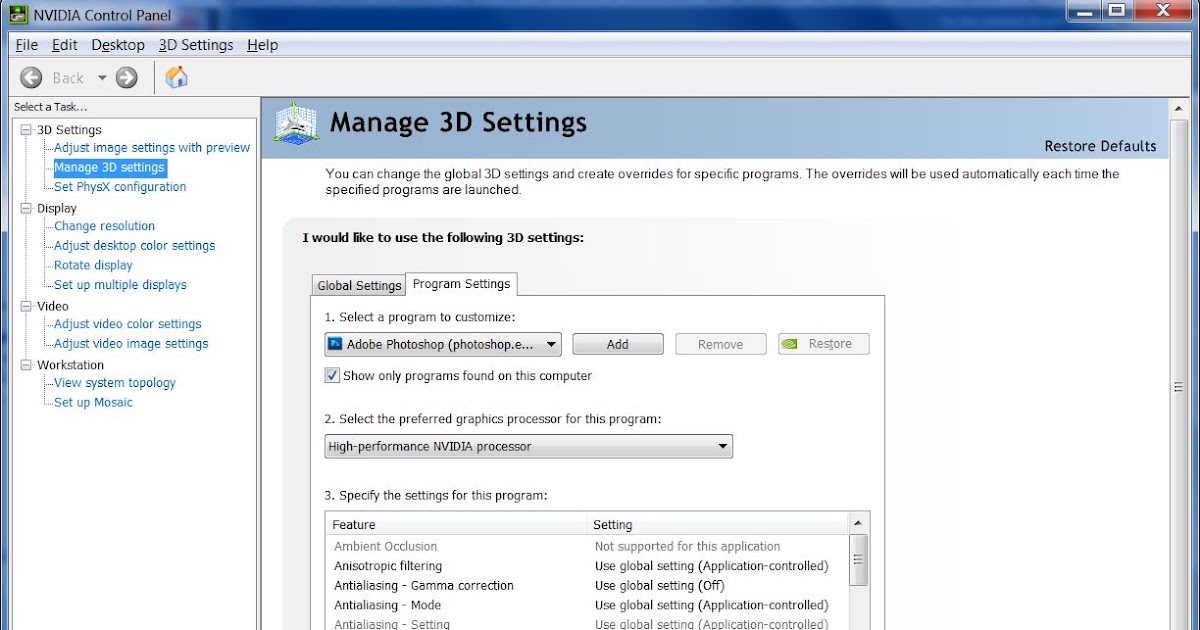Select Manage 3D settings in tree
The height and width of the screenshot is (630, 1200).
pos(109,167)
